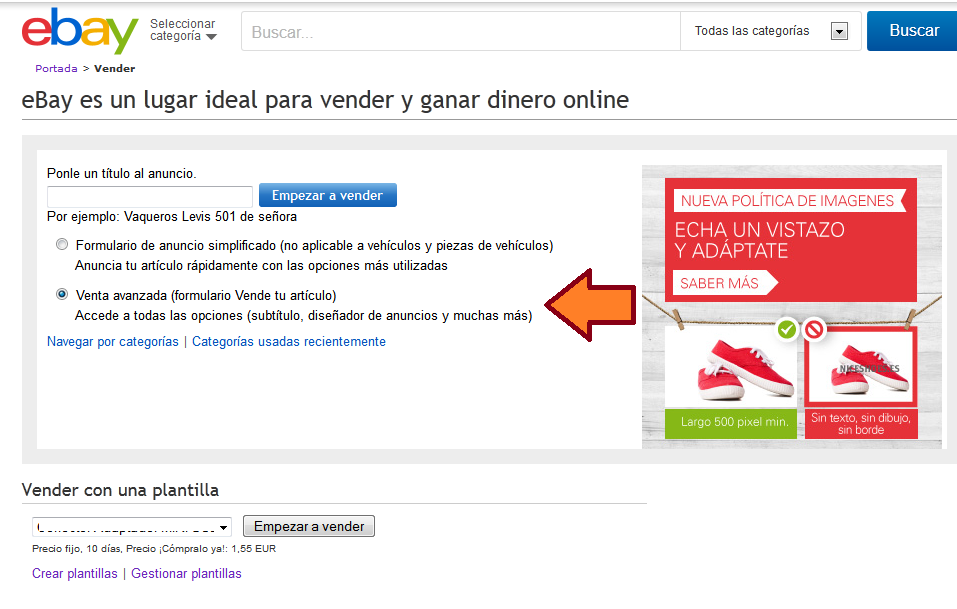The width and height of the screenshot is (957, 609).
Task: Expand the Seleccionar categoría dropdown
Action: (x=183, y=30)
